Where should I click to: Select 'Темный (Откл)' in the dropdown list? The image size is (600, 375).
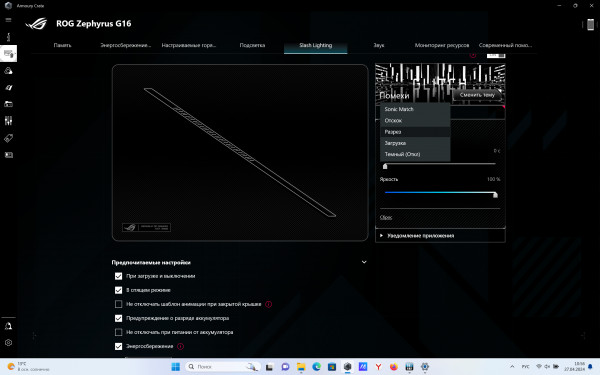coord(415,154)
